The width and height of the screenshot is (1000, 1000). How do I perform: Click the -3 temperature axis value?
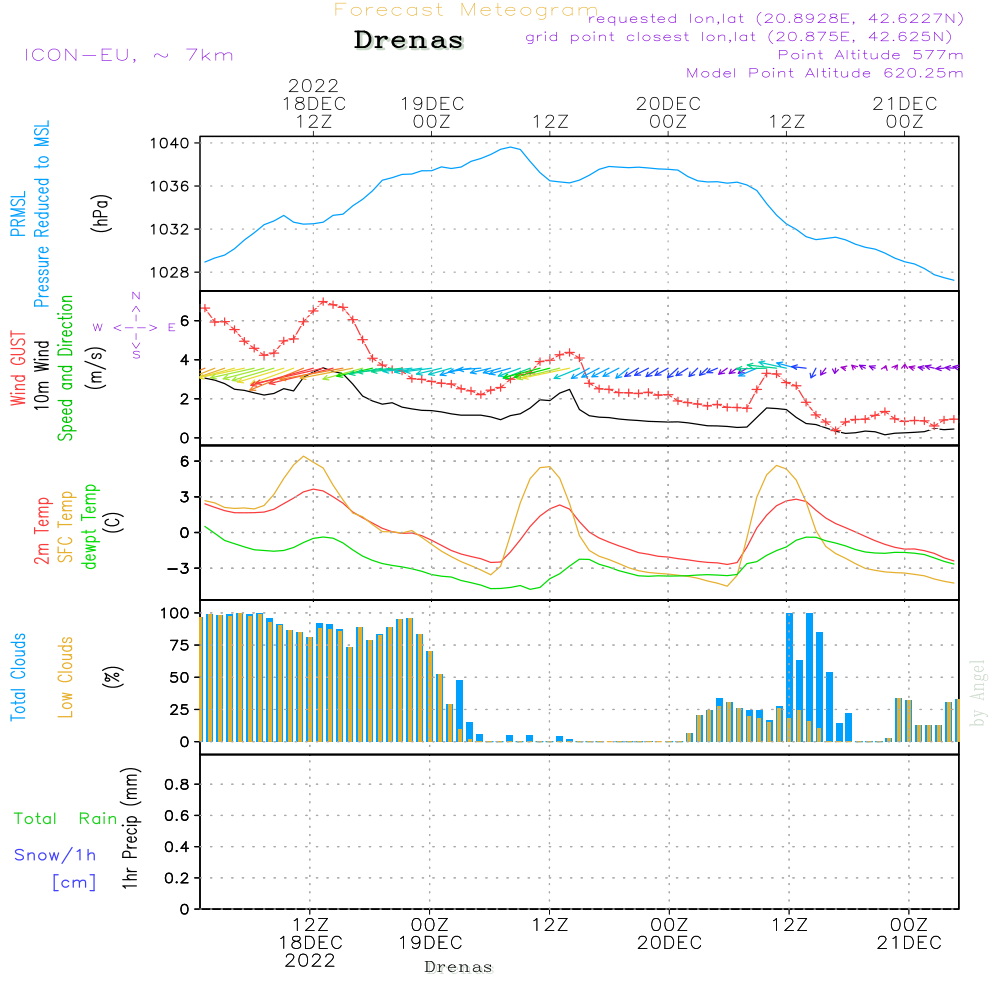point(178,568)
